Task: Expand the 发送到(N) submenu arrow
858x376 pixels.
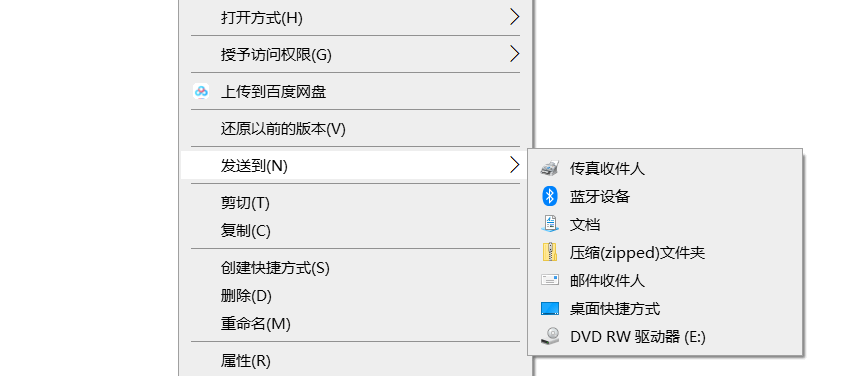Action: 514,165
